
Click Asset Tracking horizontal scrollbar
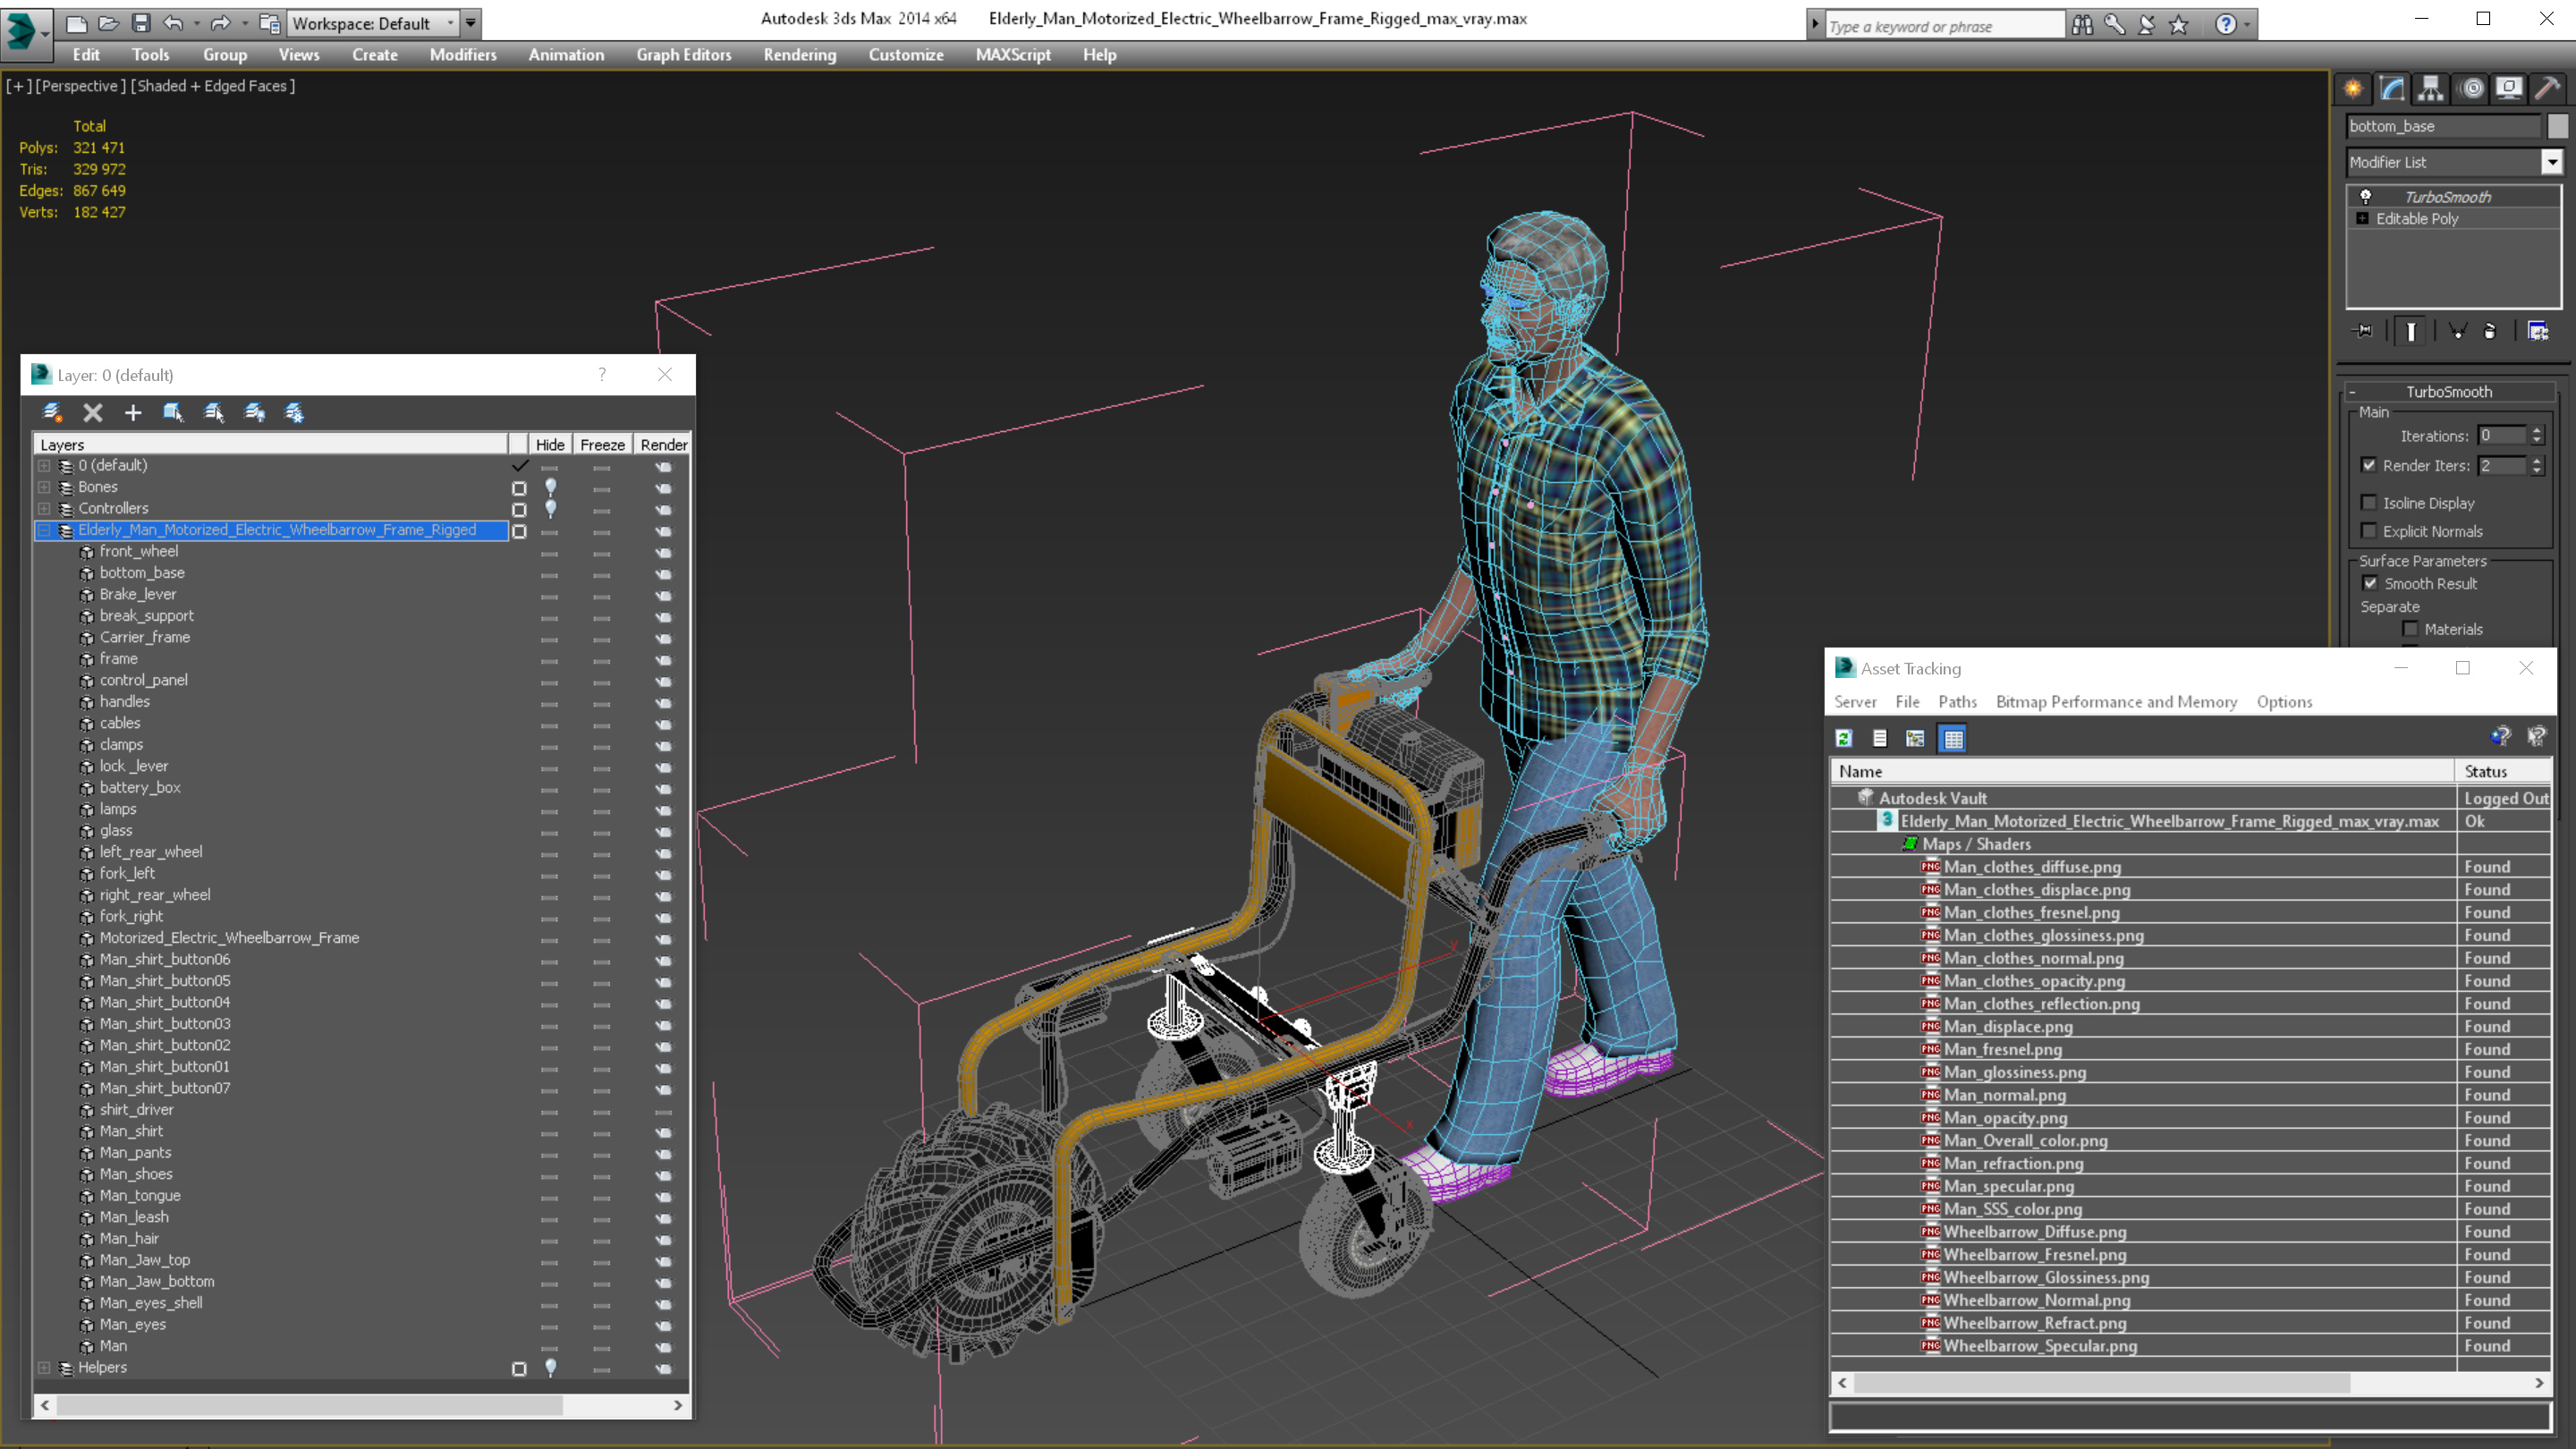pyautogui.click(x=2190, y=1383)
